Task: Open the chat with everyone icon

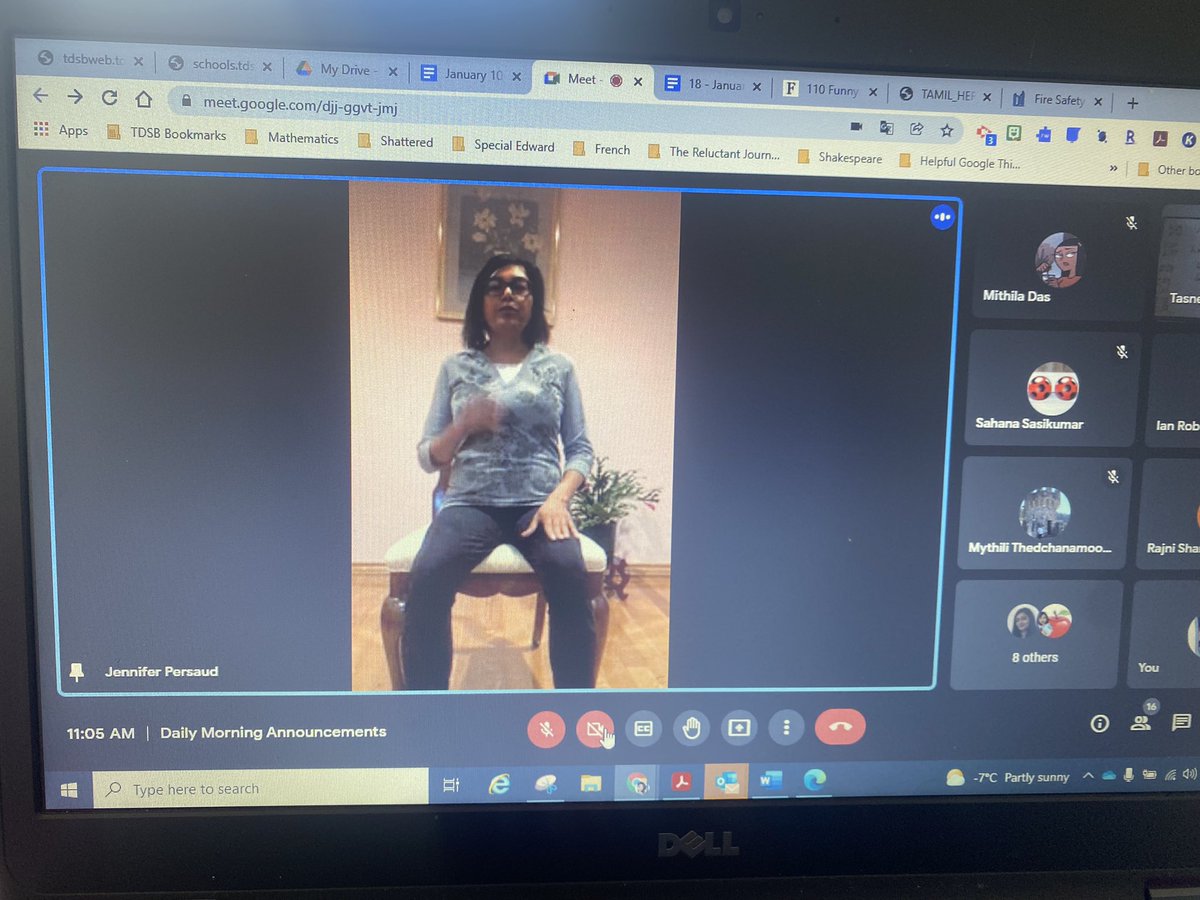Action: [x=1182, y=722]
